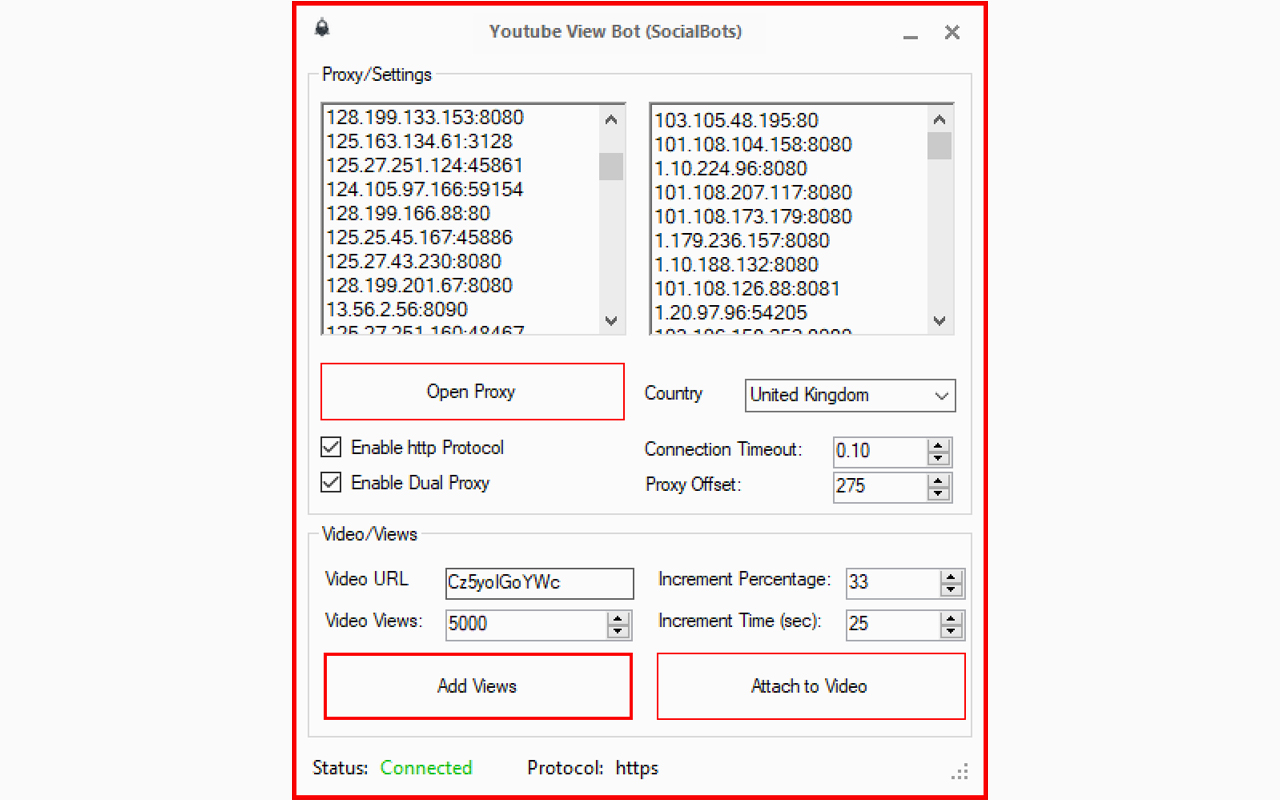The height and width of the screenshot is (800, 1280).
Task: Increase the Proxy Offset with the up arrow
Action: coord(938,480)
